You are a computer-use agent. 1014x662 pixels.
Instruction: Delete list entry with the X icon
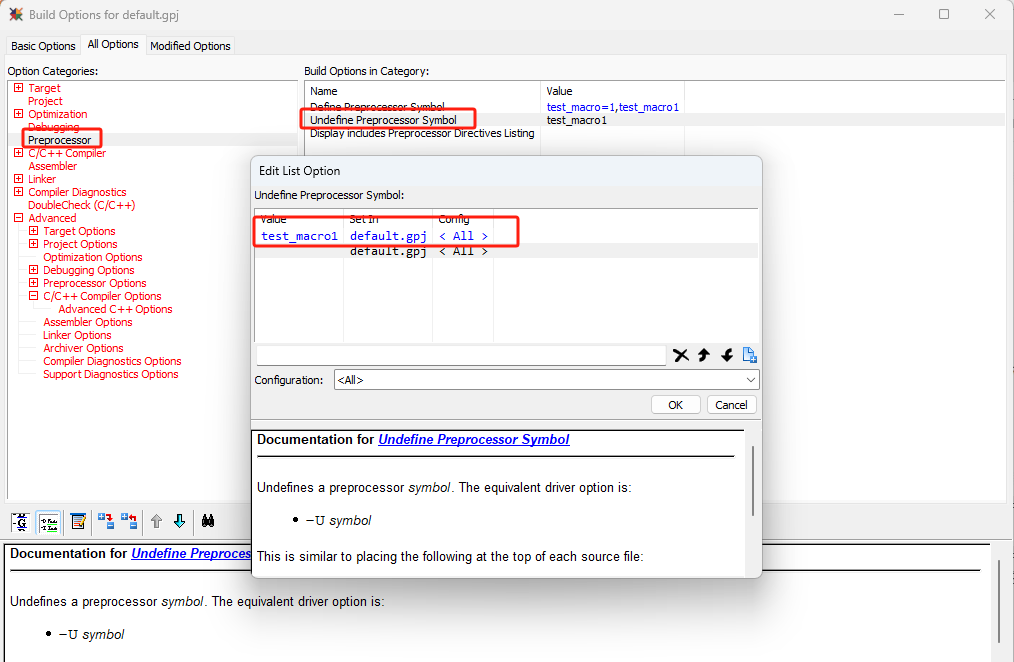[x=681, y=355]
